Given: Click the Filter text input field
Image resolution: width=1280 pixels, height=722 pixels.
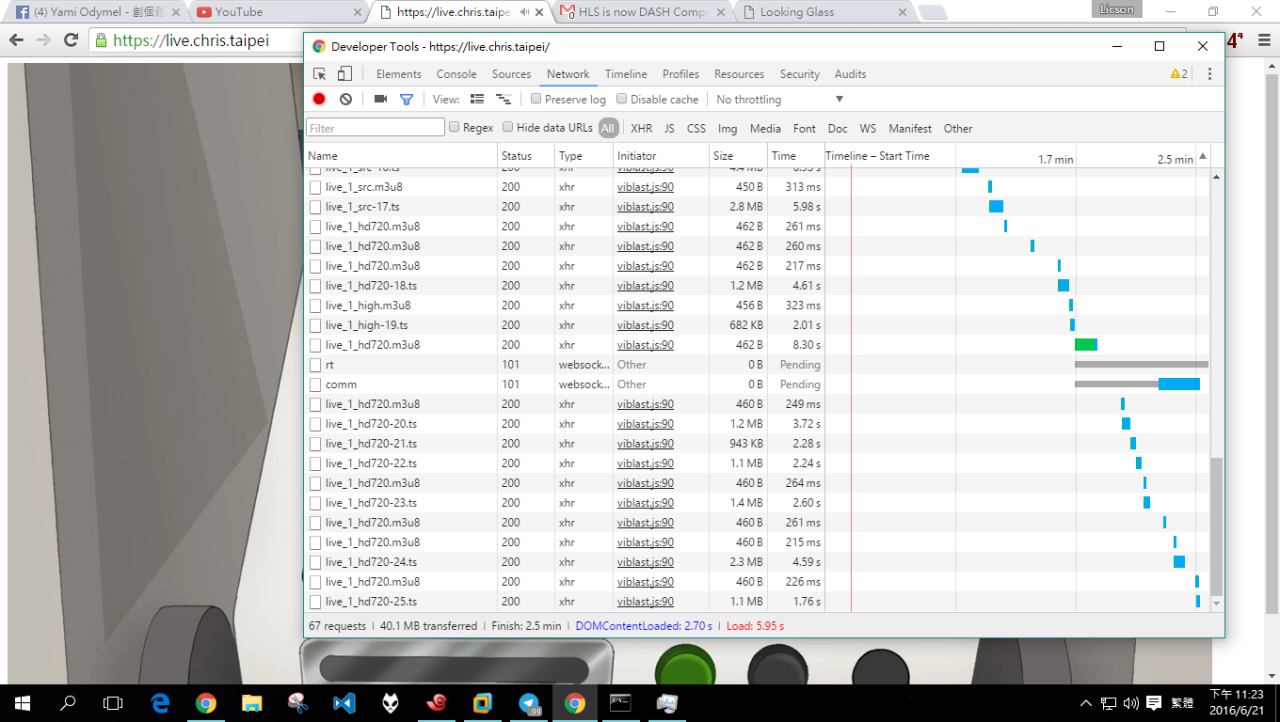Looking at the screenshot, I should tap(375, 128).
